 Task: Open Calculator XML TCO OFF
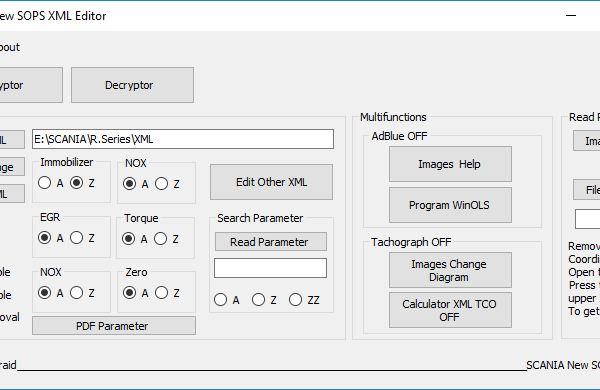click(450, 310)
